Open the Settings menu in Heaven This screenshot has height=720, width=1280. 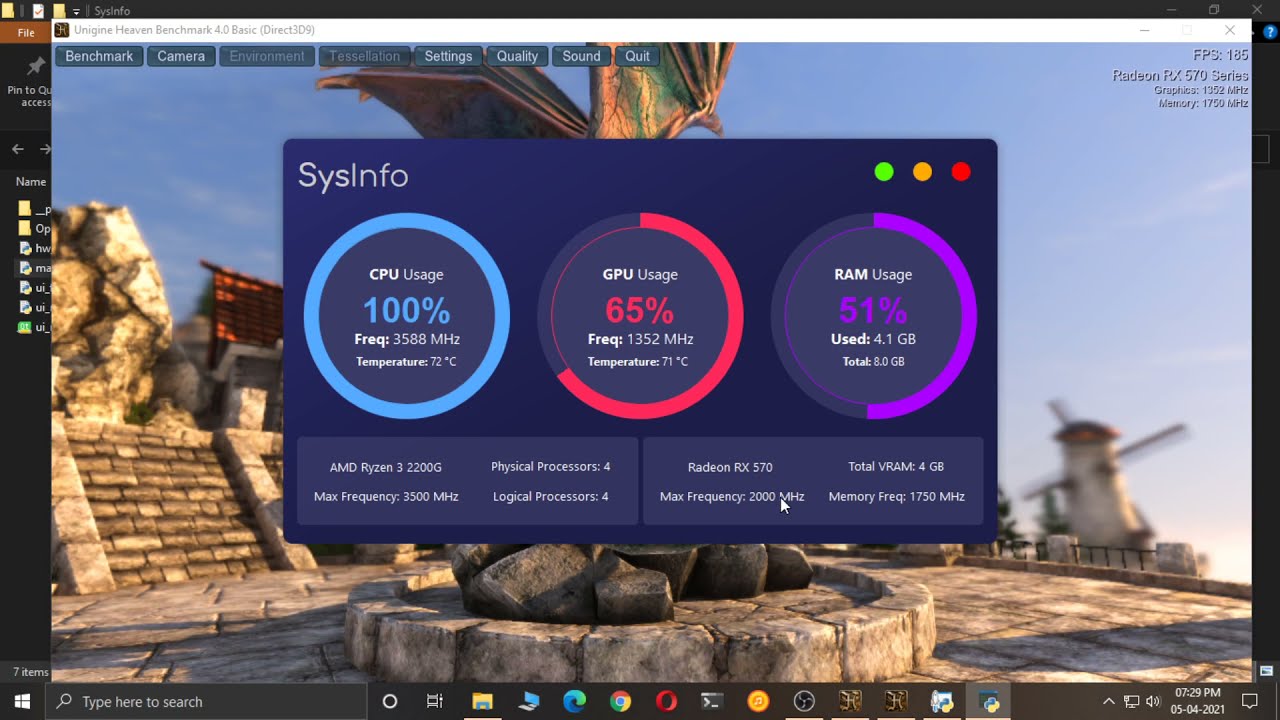click(448, 56)
